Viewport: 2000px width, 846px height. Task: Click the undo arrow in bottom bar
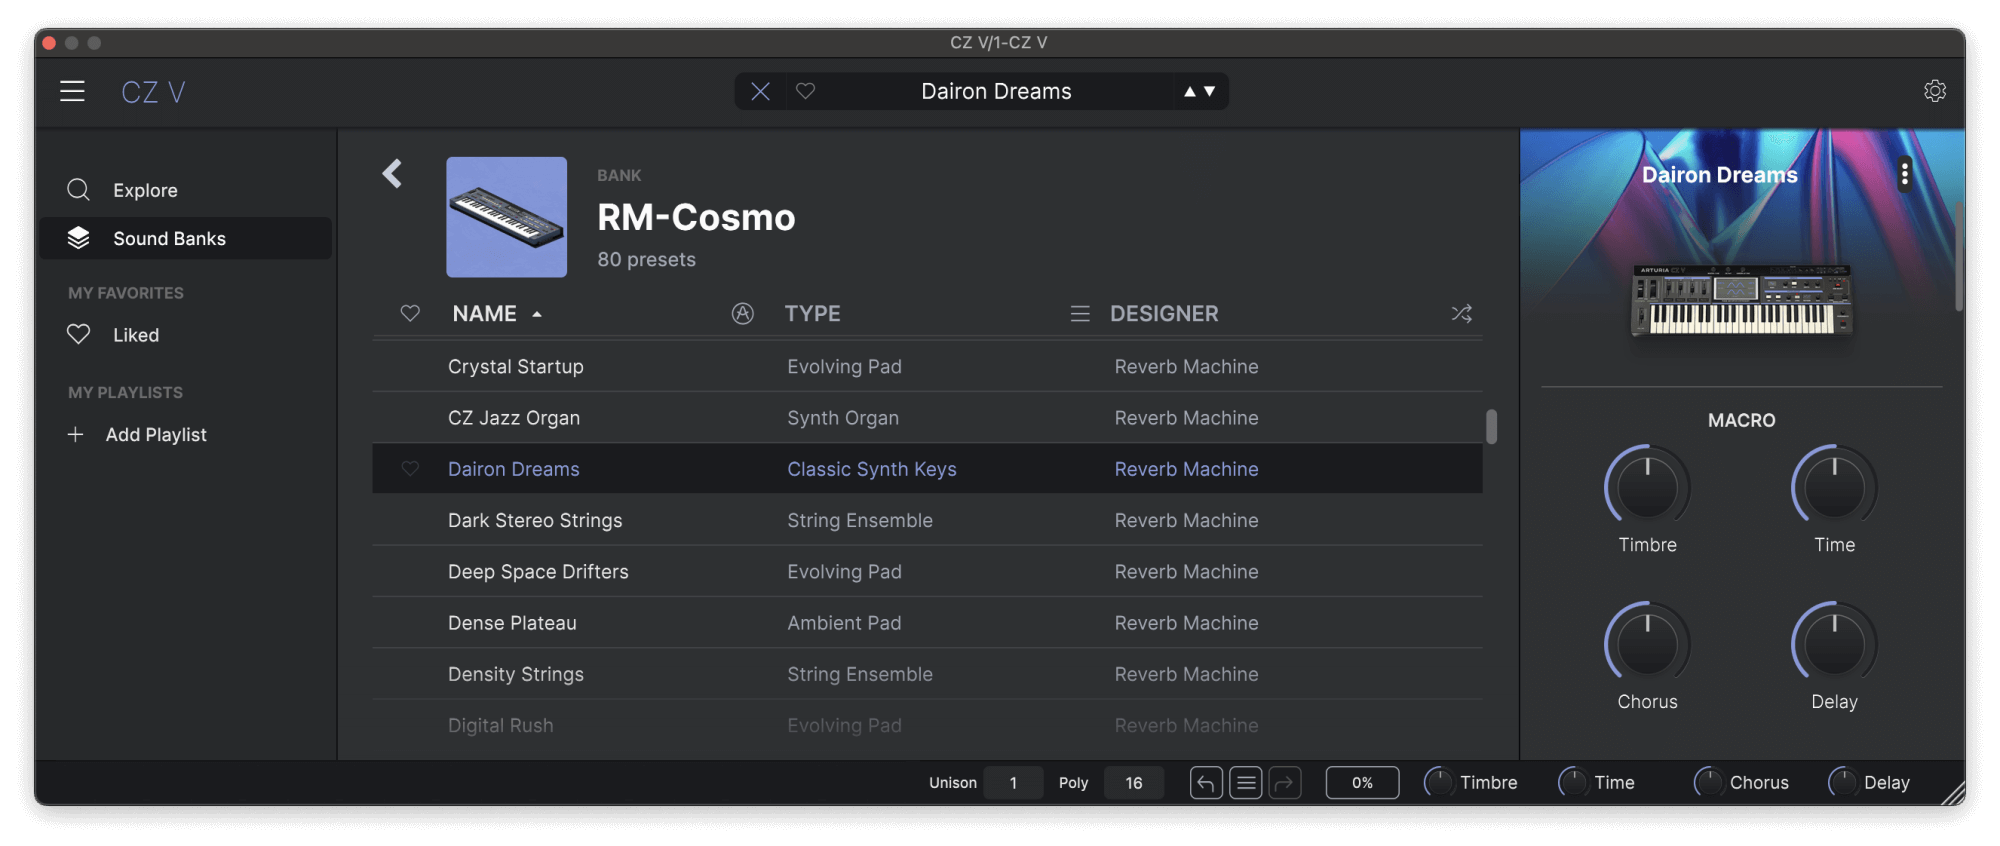pos(1206,783)
